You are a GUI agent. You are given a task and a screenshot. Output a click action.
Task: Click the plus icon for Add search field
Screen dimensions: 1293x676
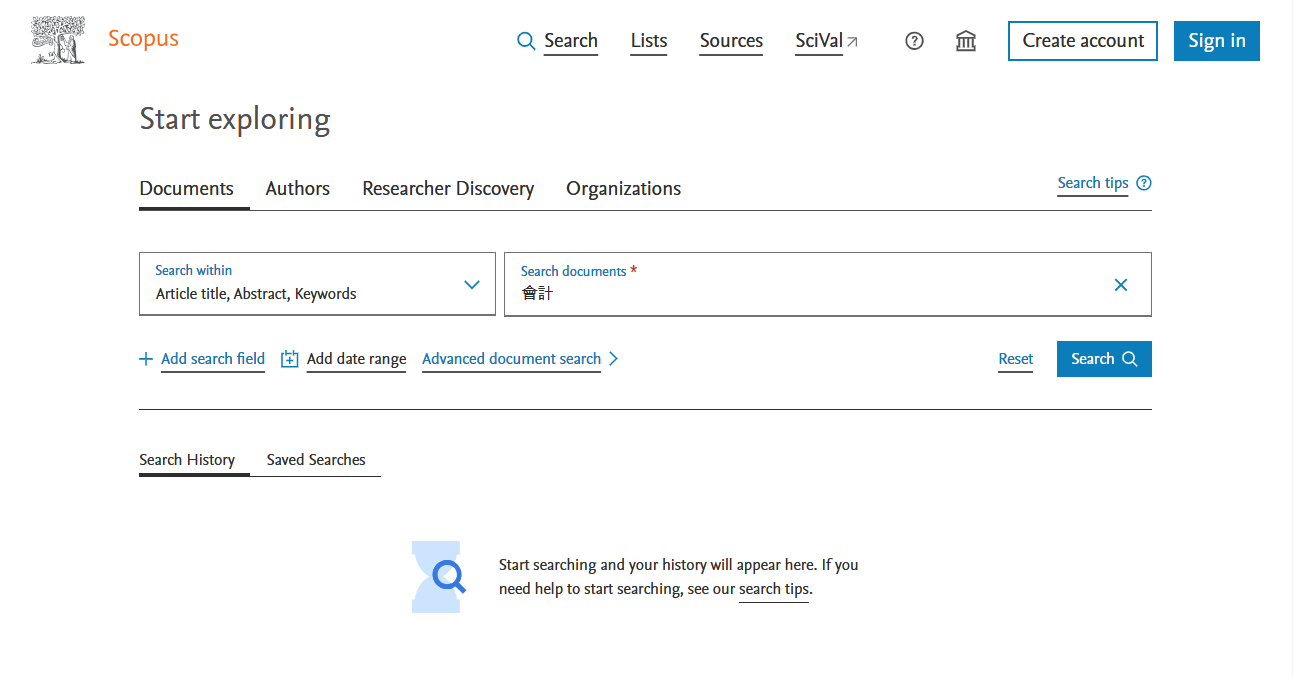tap(146, 359)
